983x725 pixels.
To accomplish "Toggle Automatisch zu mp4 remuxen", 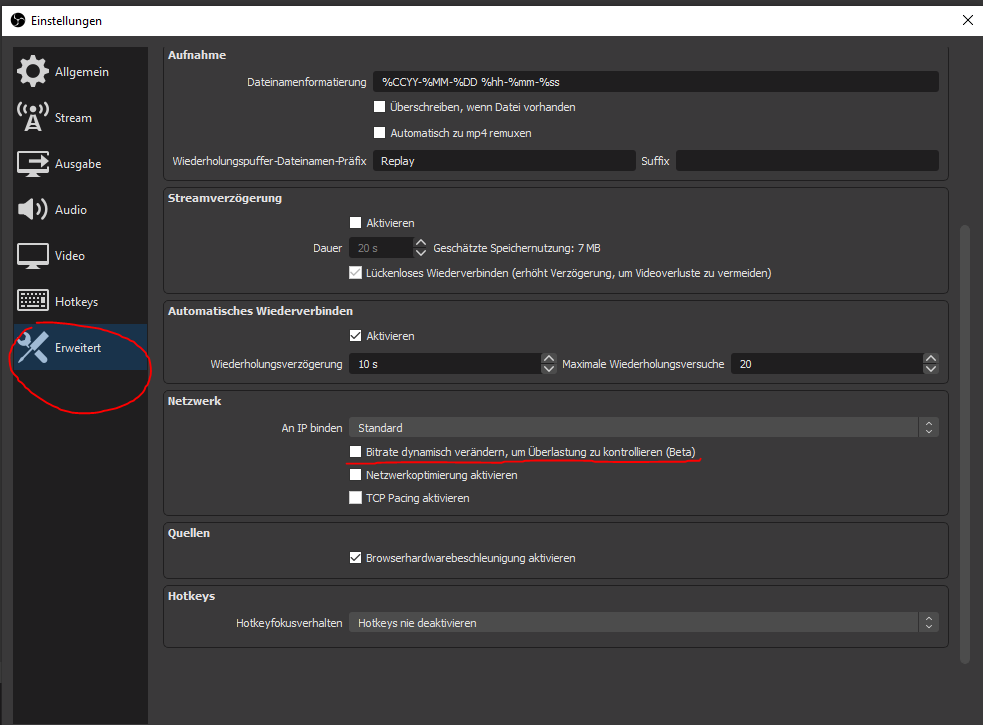I will coord(380,132).
